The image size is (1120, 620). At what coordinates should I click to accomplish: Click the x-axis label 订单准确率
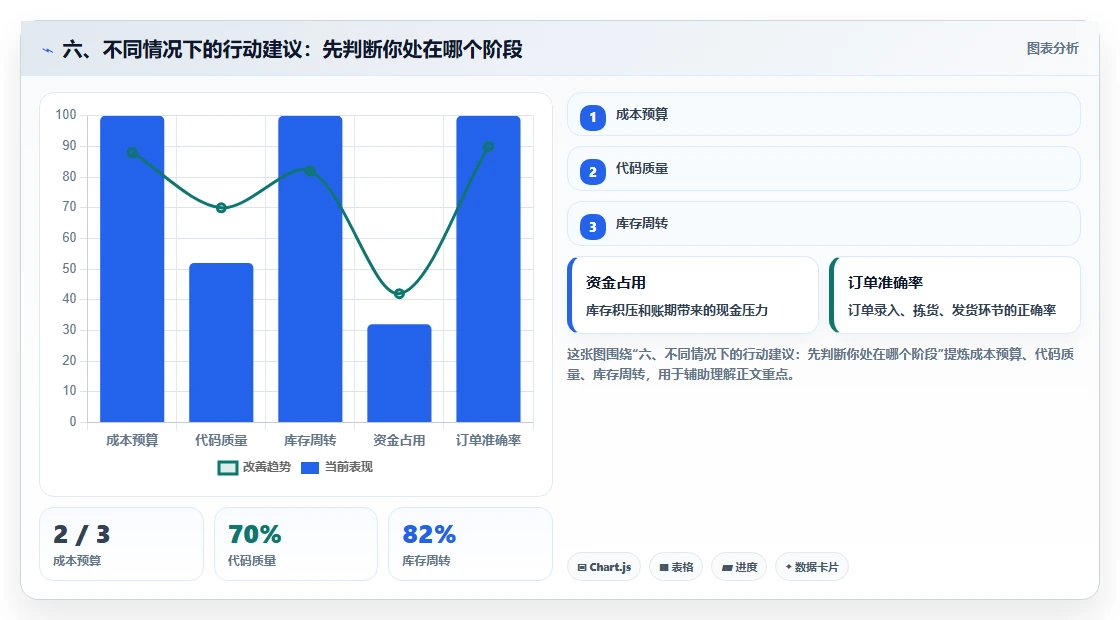tap(489, 441)
